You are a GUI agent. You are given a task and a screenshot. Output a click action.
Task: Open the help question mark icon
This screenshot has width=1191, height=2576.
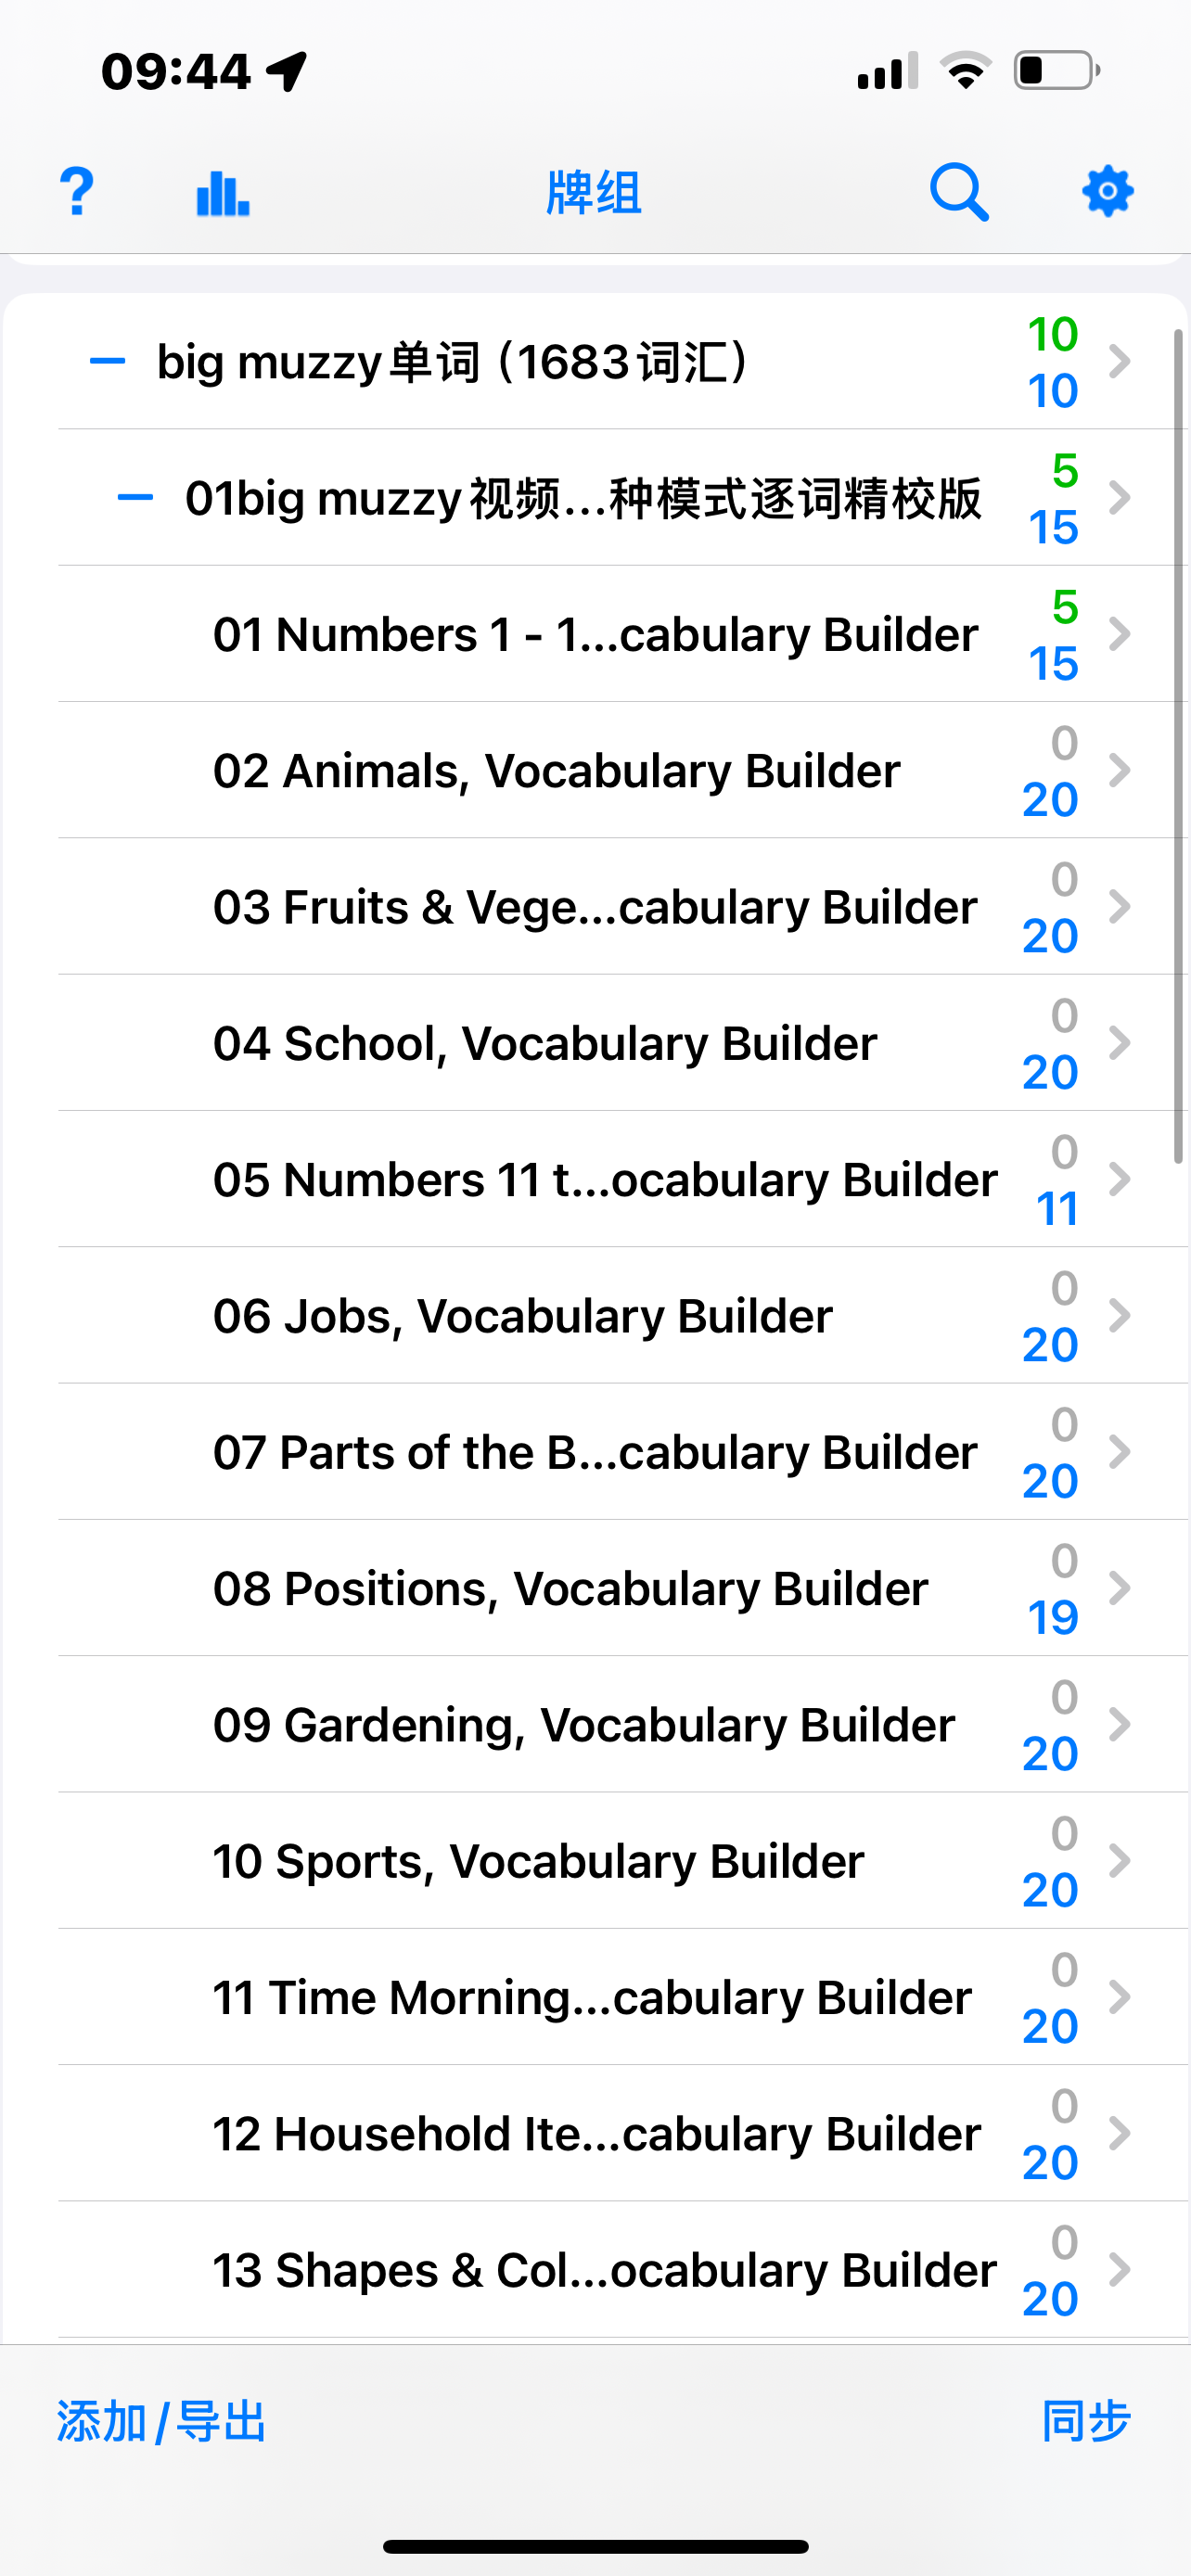[77, 191]
